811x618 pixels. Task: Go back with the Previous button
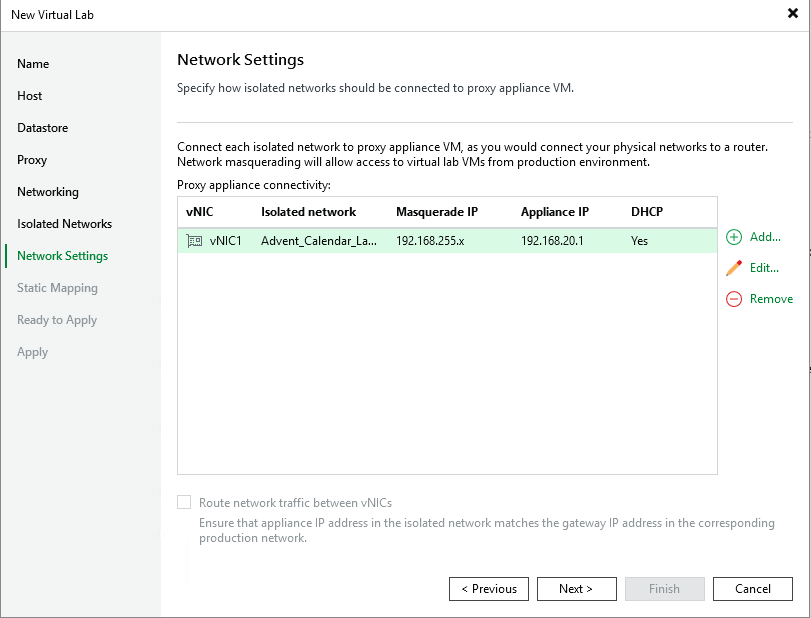click(x=488, y=589)
